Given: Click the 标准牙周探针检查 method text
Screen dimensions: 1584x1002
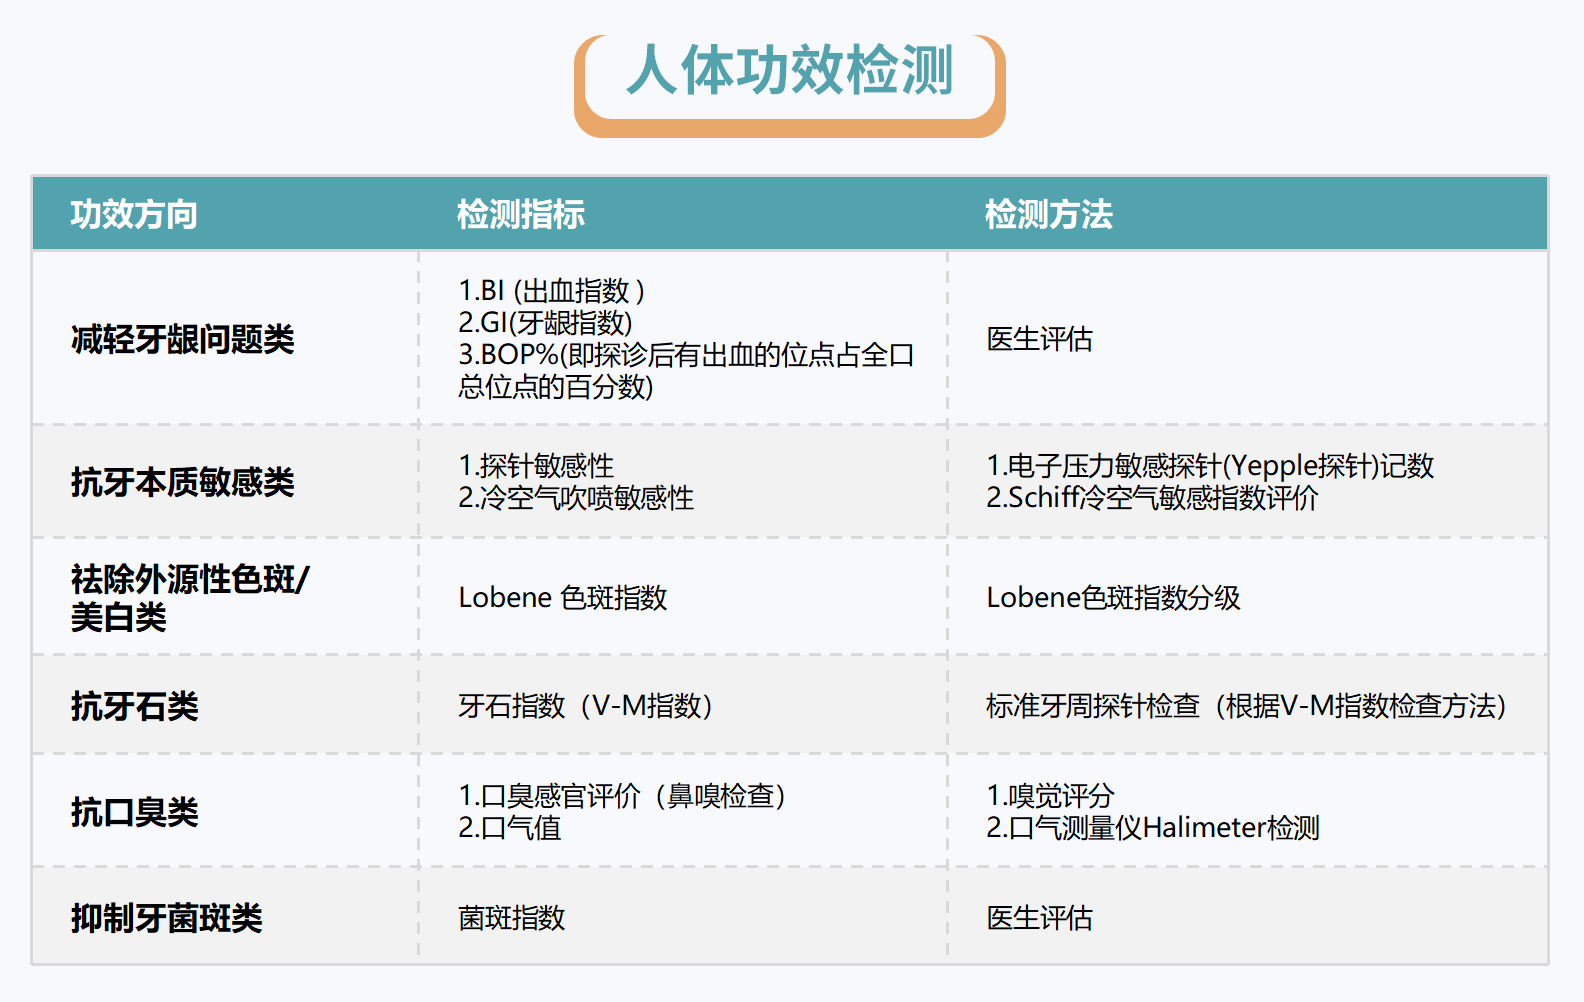Looking at the screenshot, I should [1245, 706].
